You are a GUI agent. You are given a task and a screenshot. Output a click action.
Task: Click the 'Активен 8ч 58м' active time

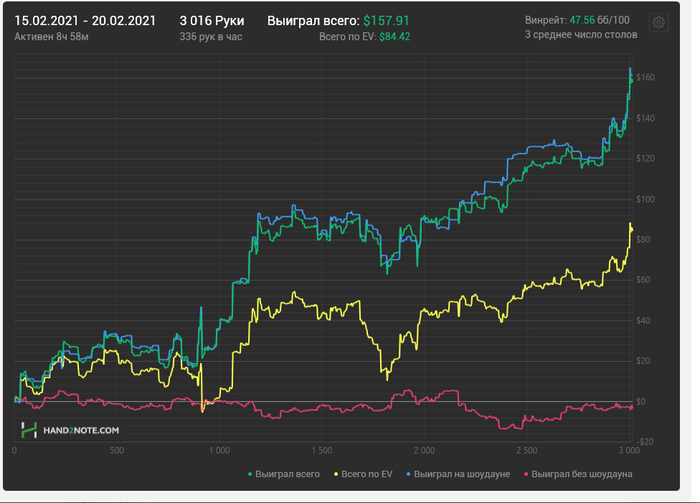point(51,37)
